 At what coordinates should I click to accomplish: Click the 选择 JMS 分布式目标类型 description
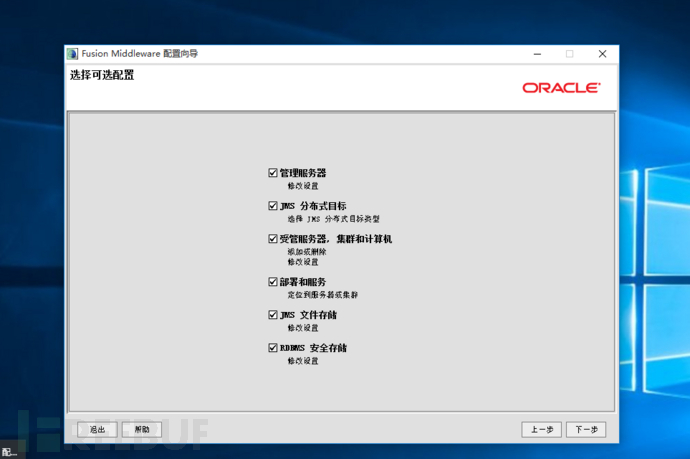(x=333, y=219)
